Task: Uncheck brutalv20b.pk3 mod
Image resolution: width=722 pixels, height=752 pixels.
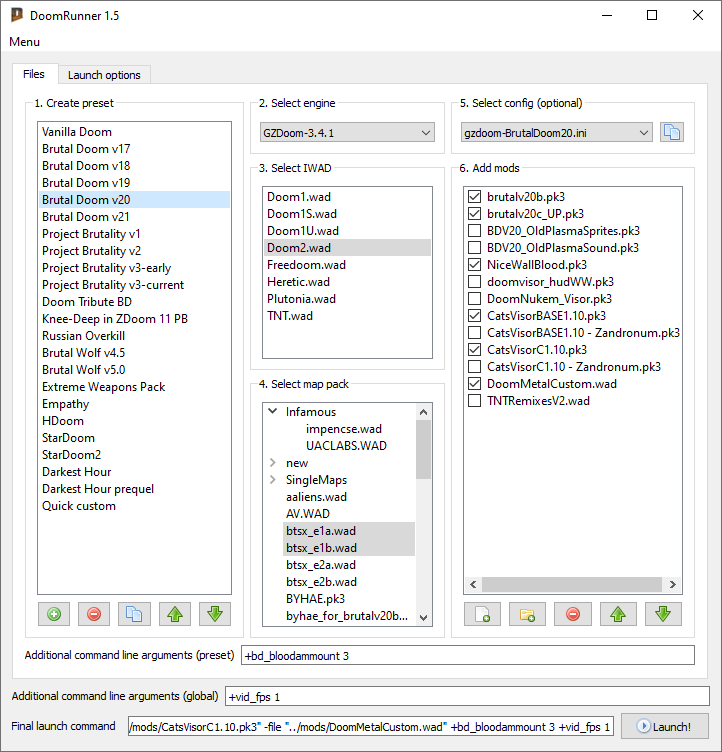Action: pyautogui.click(x=474, y=197)
